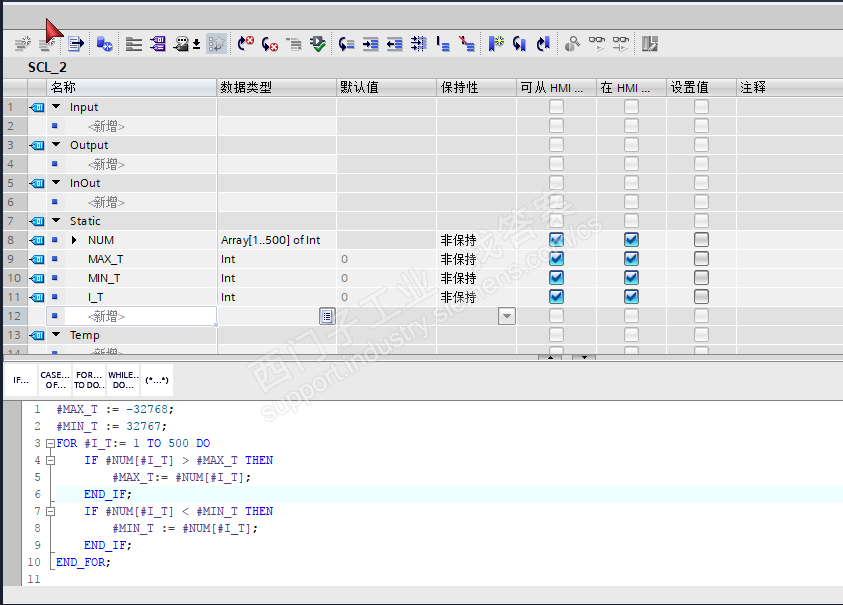843x605 pixels.
Task: Collapse the FOR loop code block
Action: [50, 443]
